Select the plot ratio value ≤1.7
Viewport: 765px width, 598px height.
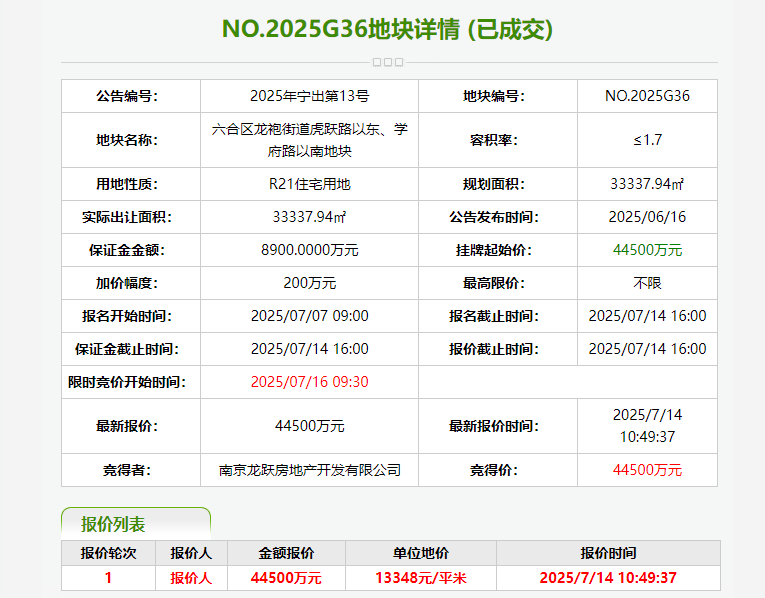pyautogui.click(x=647, y=140)
